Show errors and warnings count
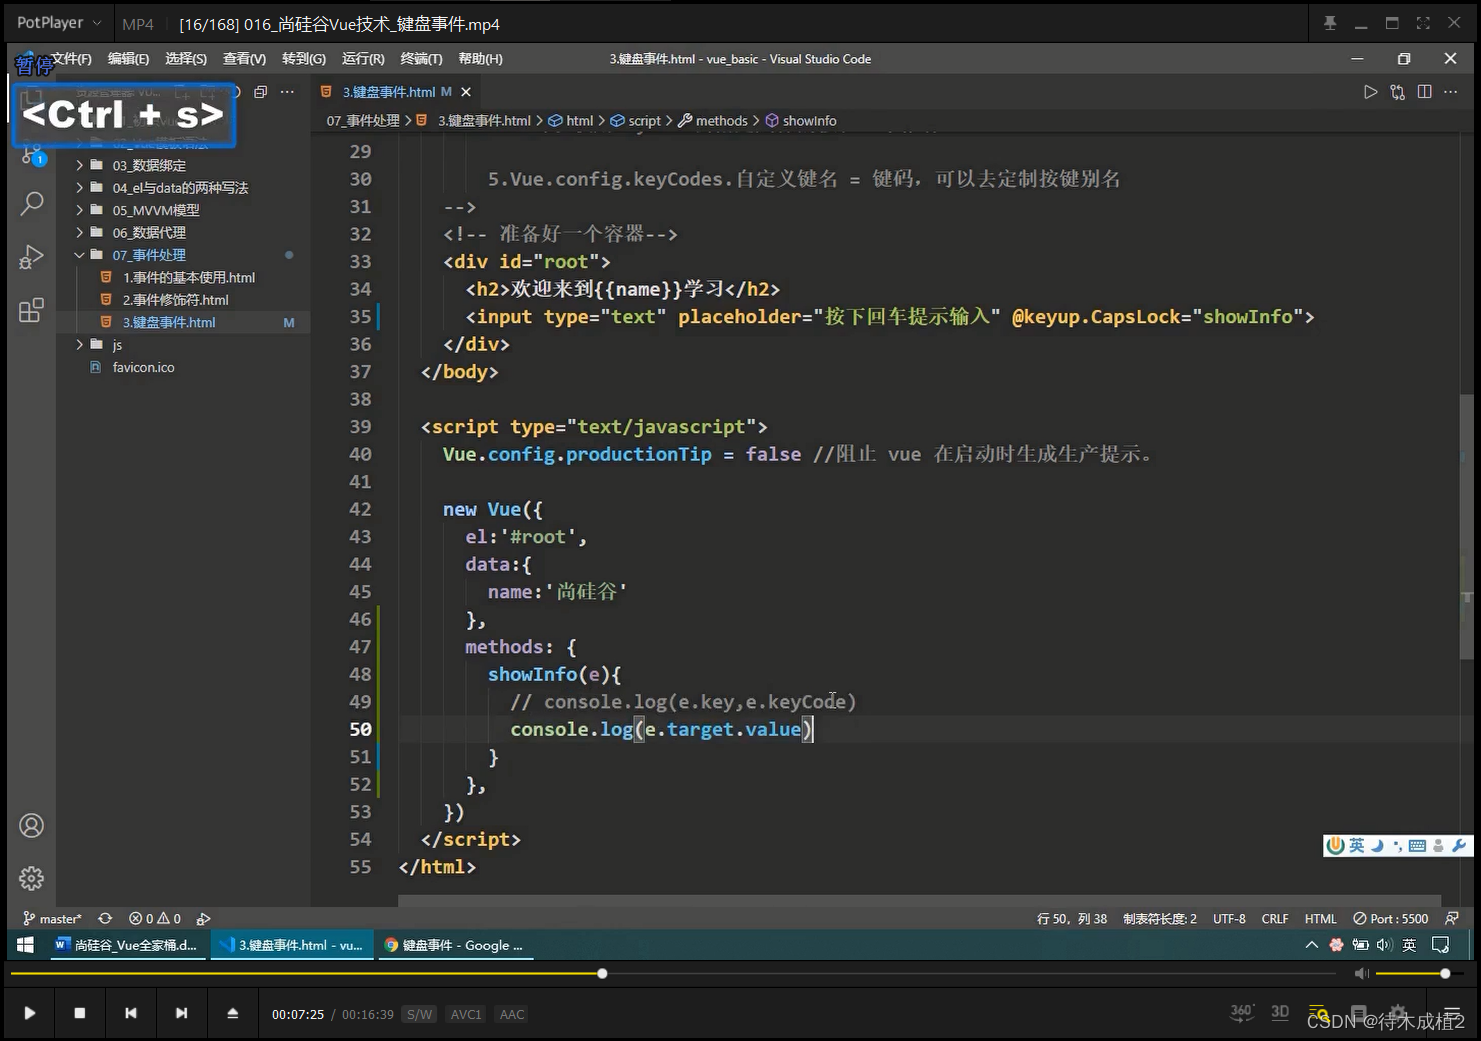This screenshot has height=1041, width=1481. 155,918
